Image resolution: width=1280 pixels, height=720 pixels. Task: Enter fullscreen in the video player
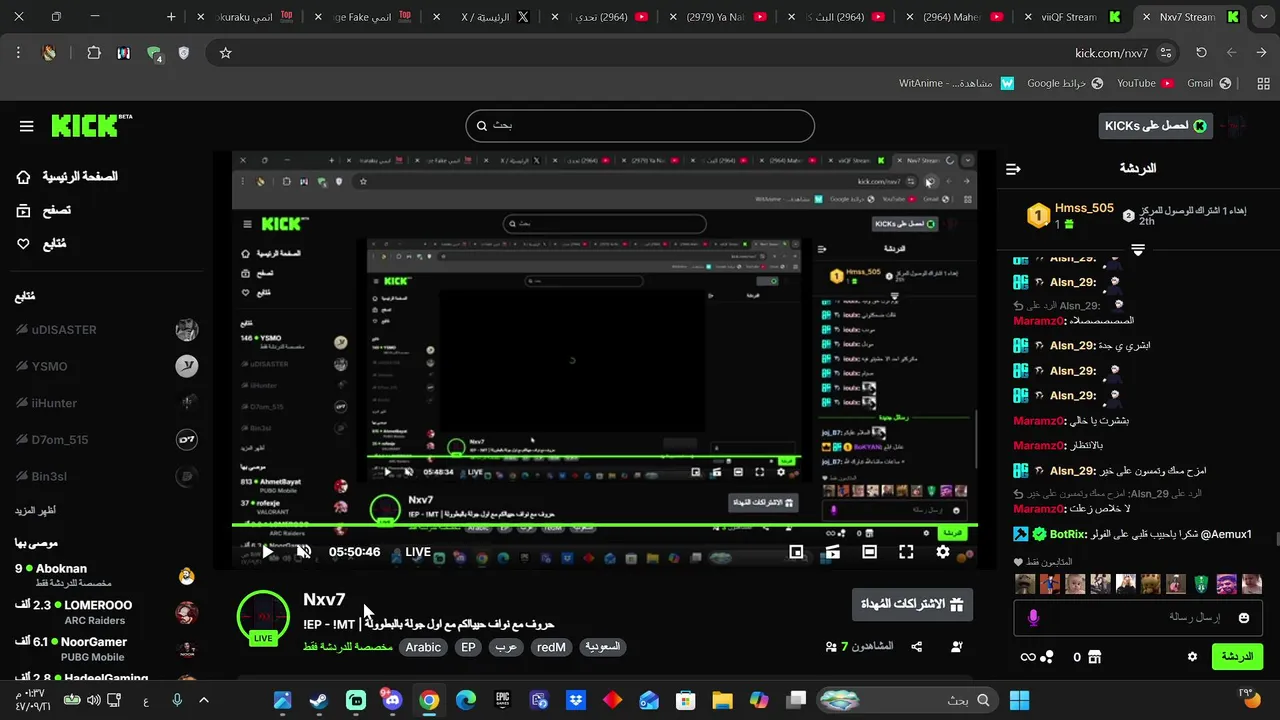point(906,551)
